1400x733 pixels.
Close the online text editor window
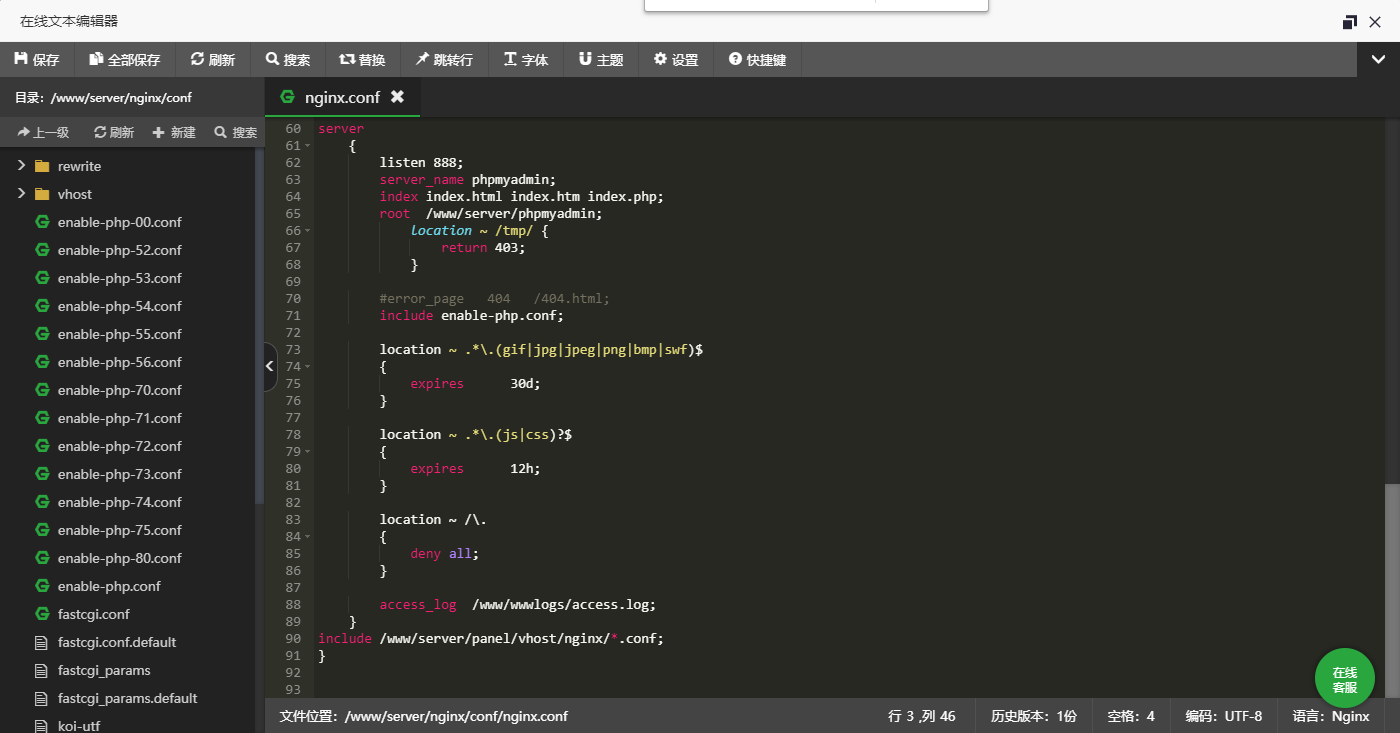(x=1376, y=22)
